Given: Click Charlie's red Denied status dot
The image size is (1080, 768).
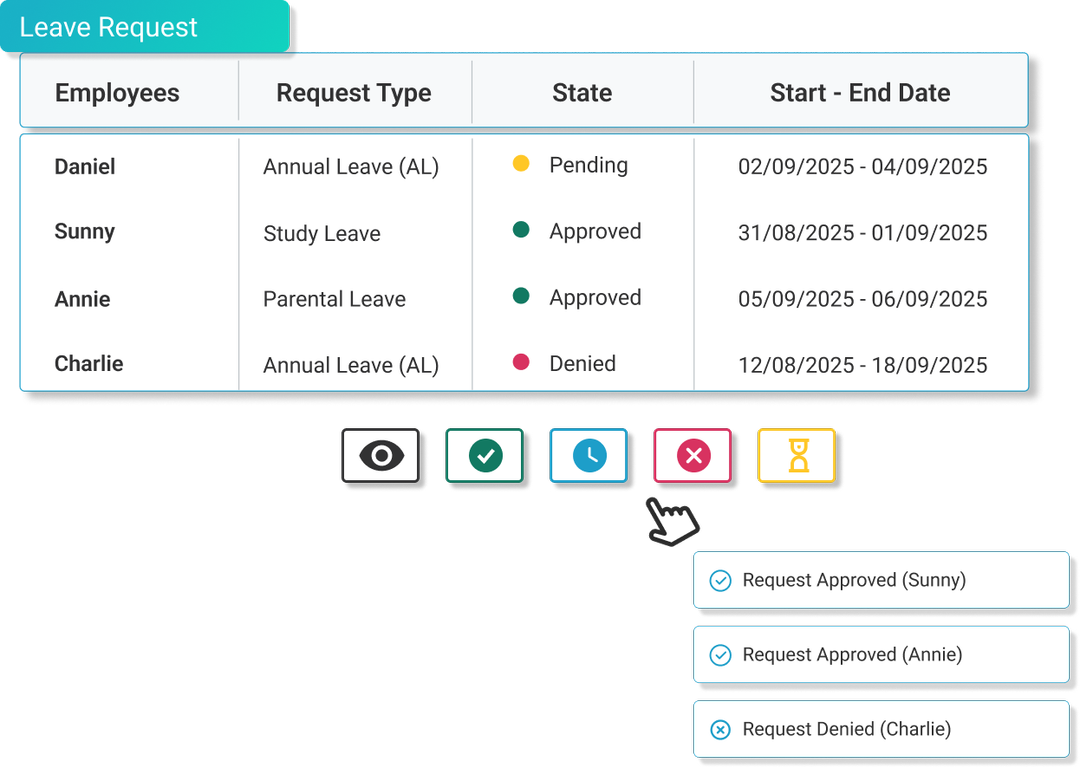Looking at the screenshot, I should pos(521,363).
